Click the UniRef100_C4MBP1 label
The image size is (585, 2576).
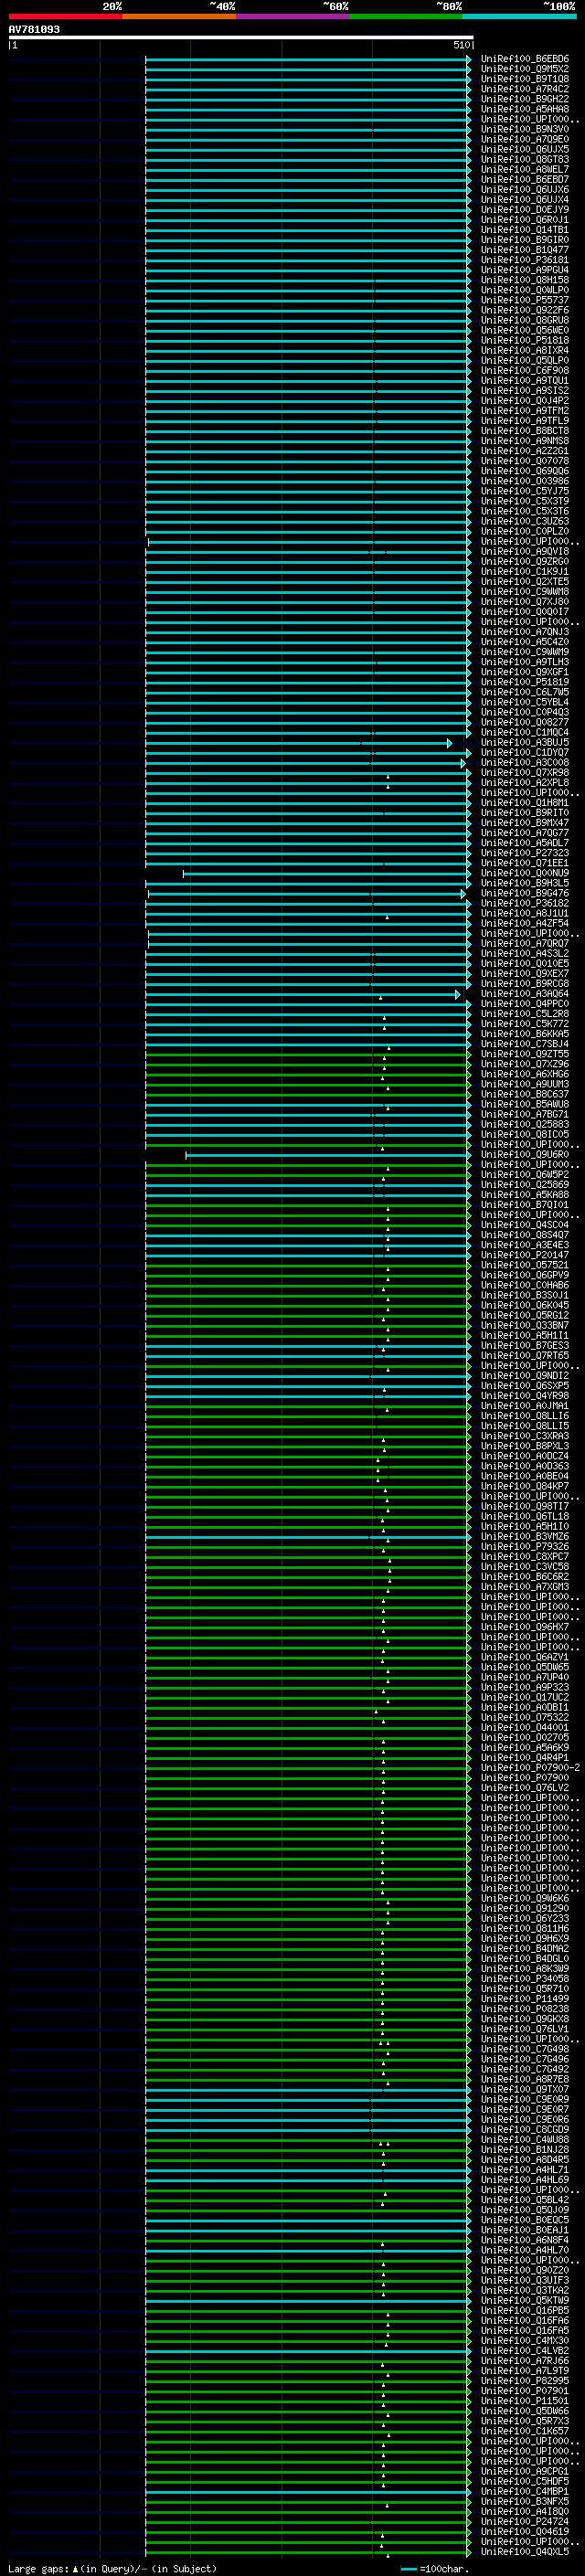coord(524,2491)
